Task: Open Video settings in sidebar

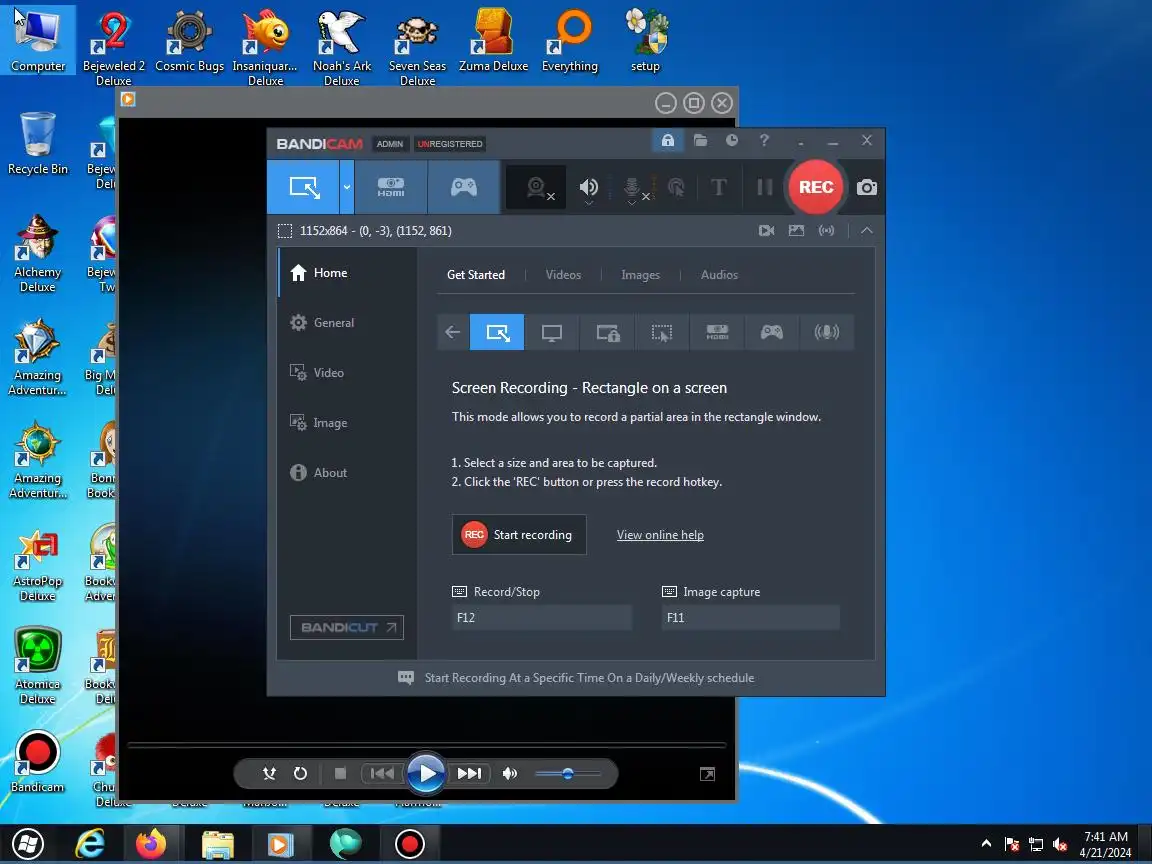Action: pos(348,372)
